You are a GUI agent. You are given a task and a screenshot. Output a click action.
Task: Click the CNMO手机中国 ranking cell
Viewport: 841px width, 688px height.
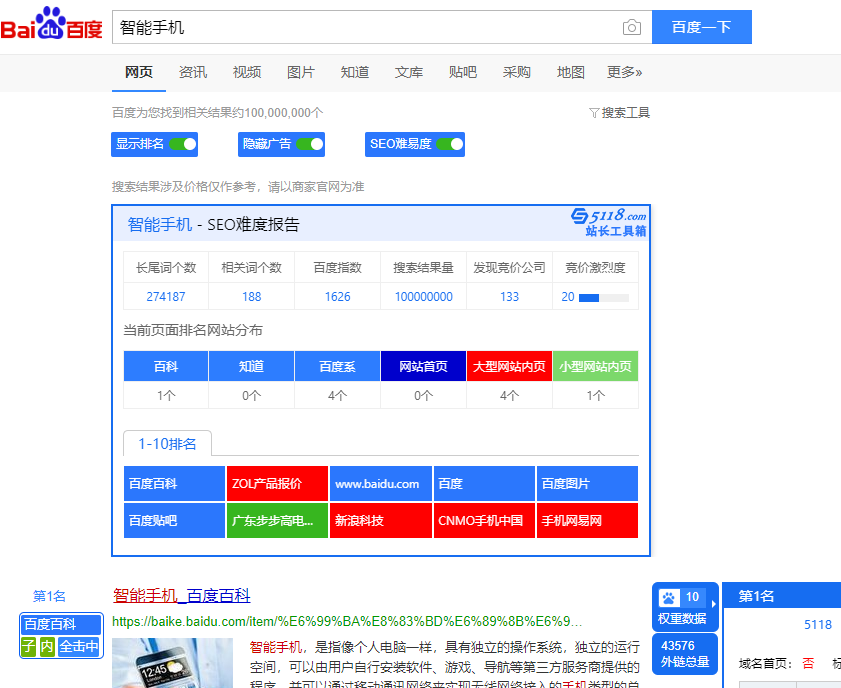(x=484, y=520)
